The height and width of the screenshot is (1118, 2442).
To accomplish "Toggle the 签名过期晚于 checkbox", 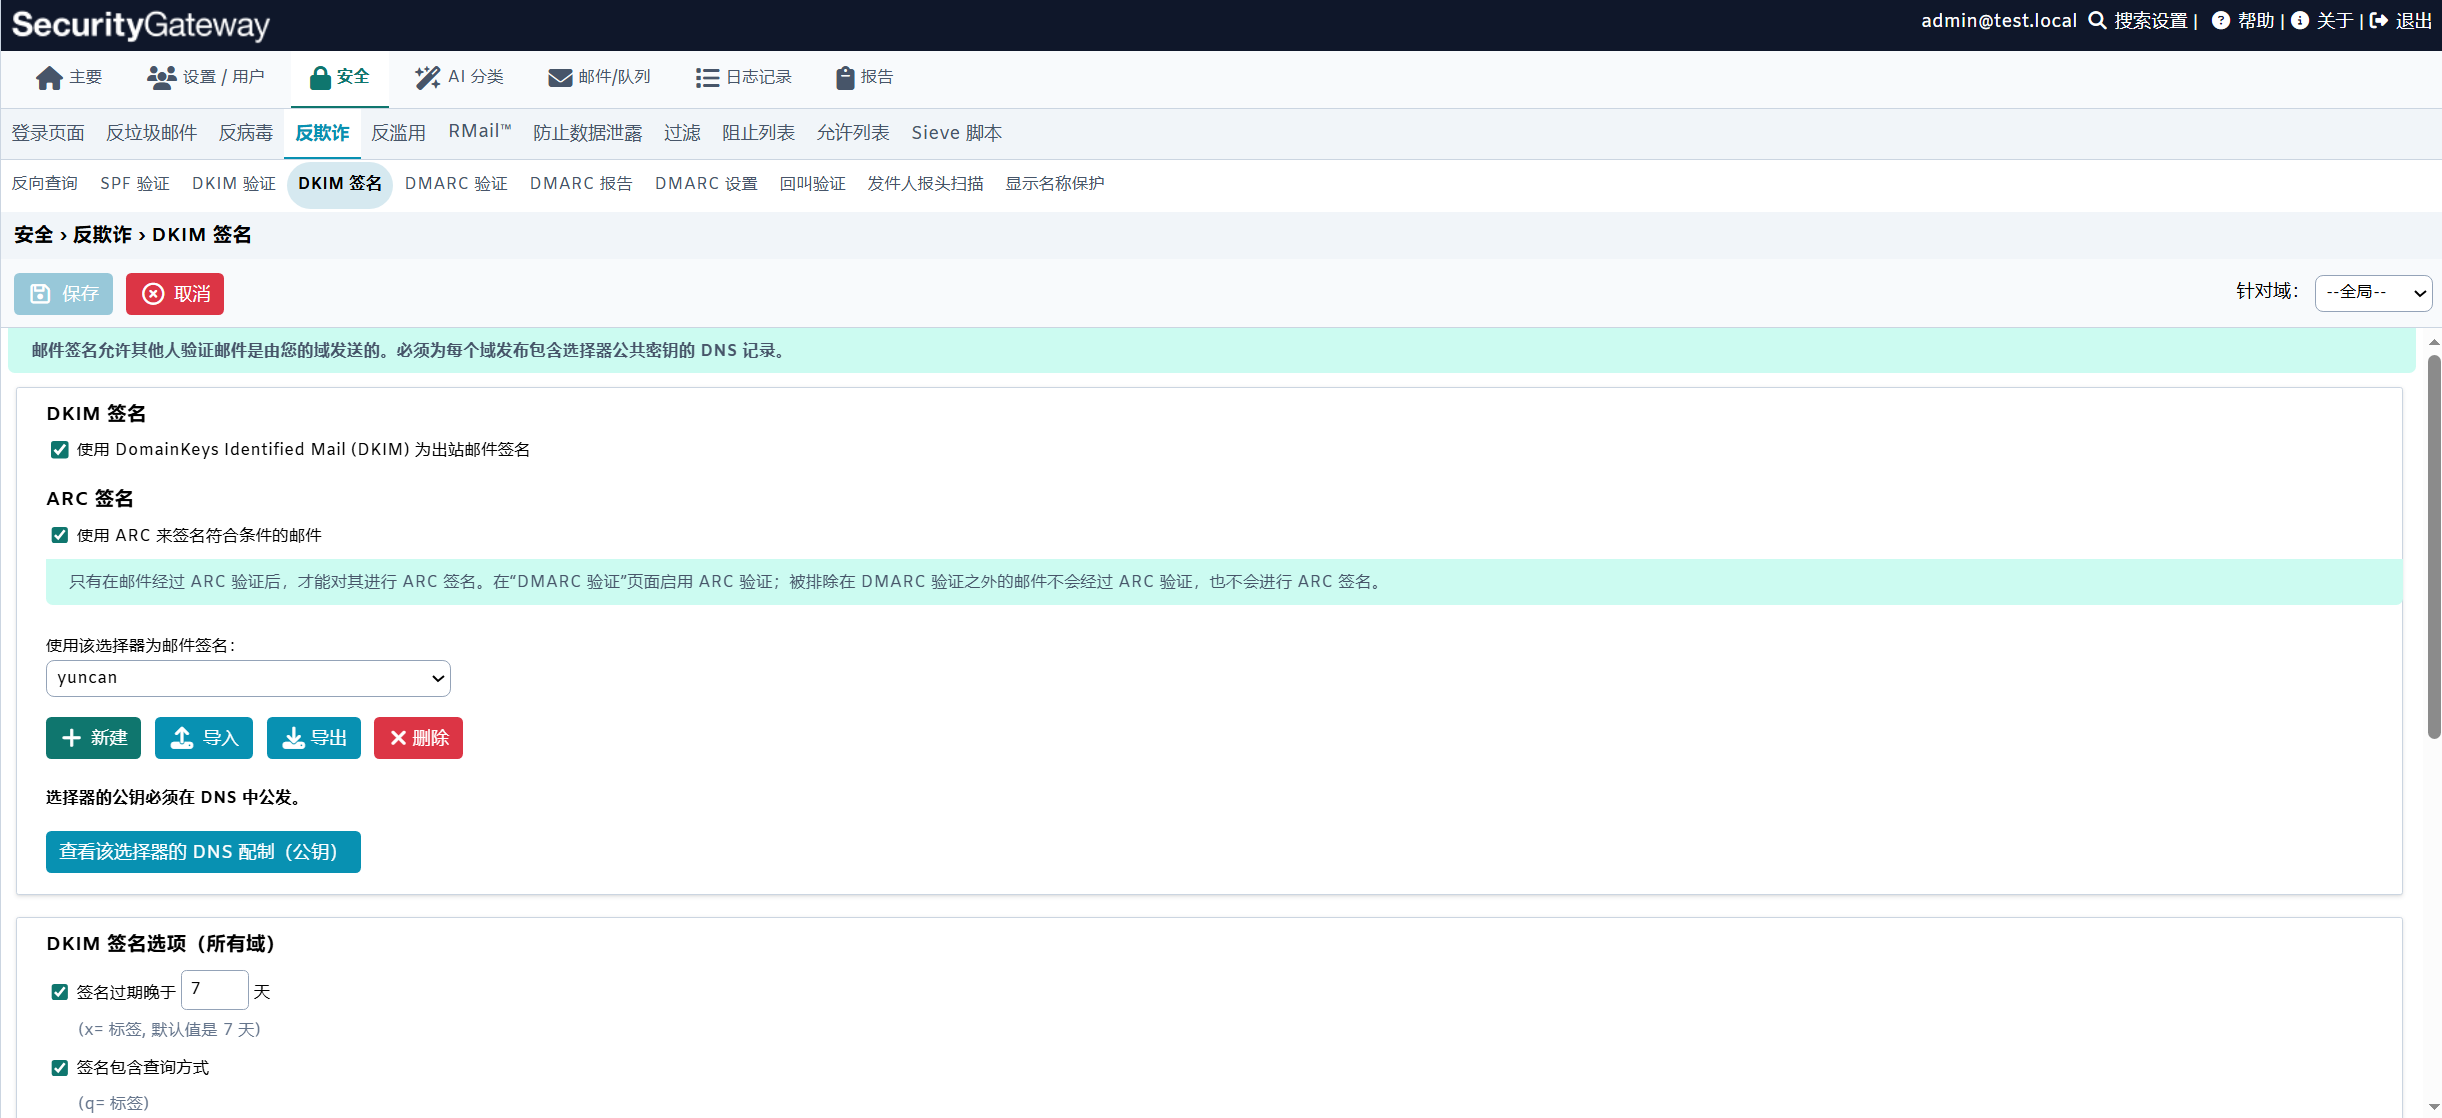I will click(x=60, y=992).
